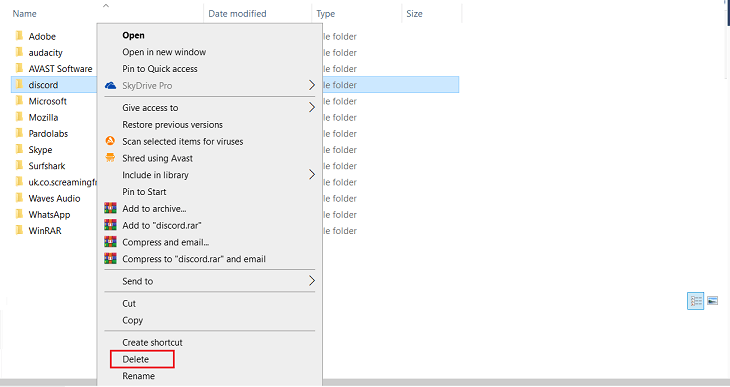Click the discord folder icon

point(19,85)
